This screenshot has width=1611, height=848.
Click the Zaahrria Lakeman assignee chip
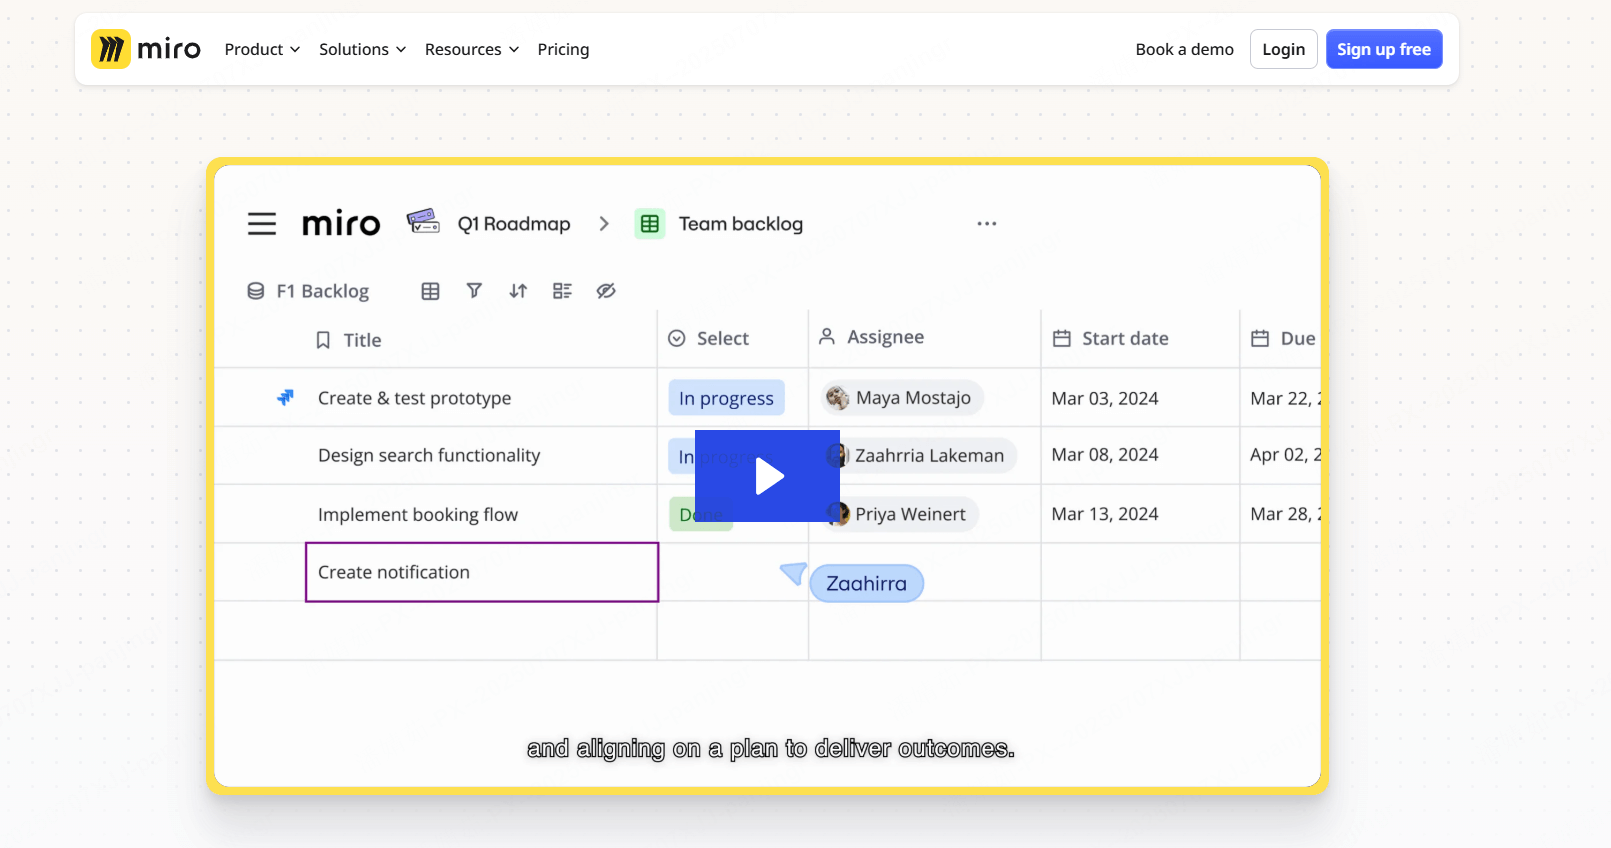point(921,456)
